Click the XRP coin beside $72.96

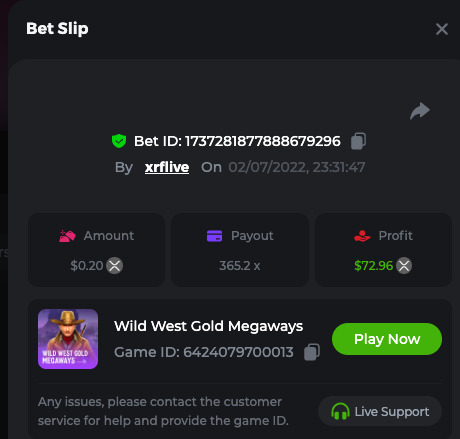pyautogui.click(x=404, y=266)
